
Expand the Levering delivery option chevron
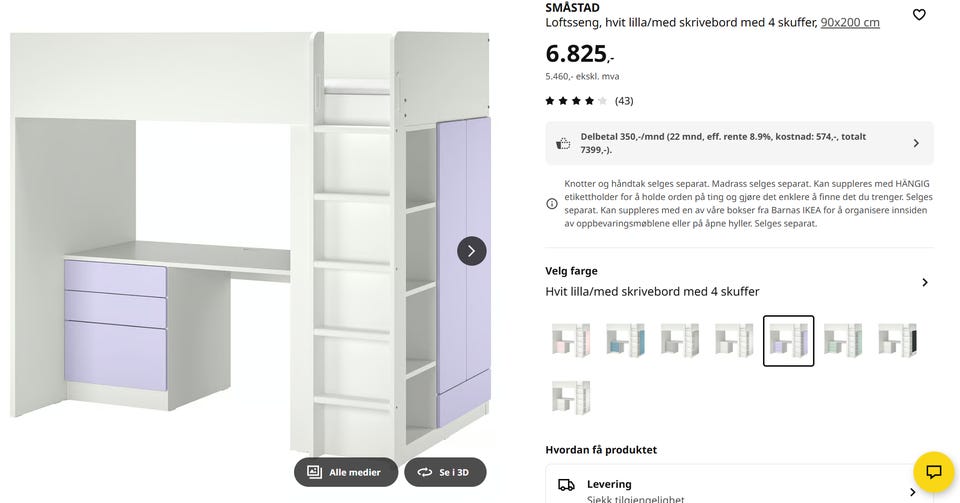point(912,491)
